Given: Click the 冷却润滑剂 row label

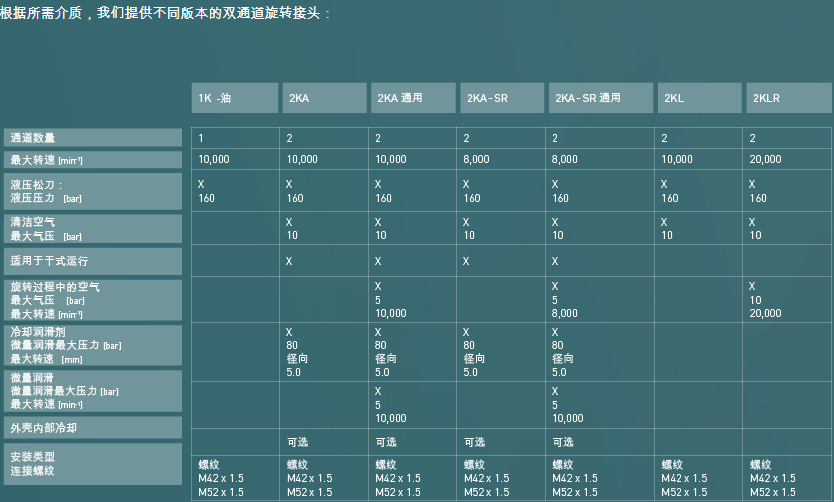Looking at the screenshot, I should coord(93,345).
